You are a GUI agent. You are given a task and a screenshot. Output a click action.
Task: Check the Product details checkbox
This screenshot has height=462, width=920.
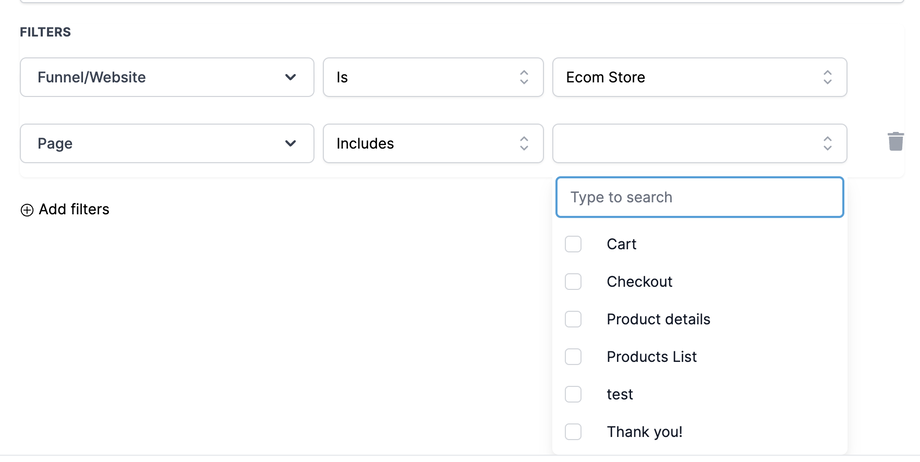[573, 319]
